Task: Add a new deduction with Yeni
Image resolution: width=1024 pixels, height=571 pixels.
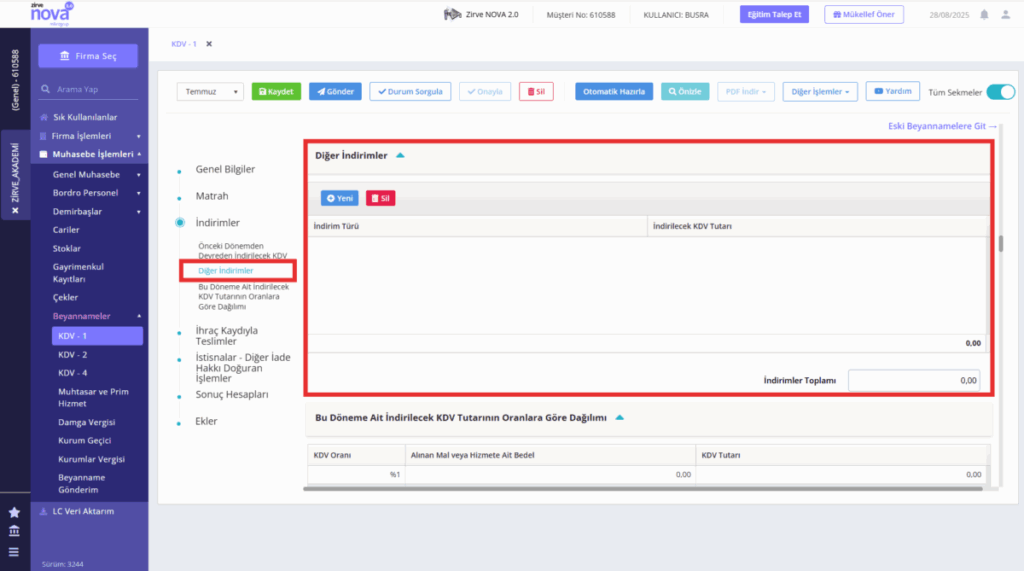Action: click(x=340, y=198)
